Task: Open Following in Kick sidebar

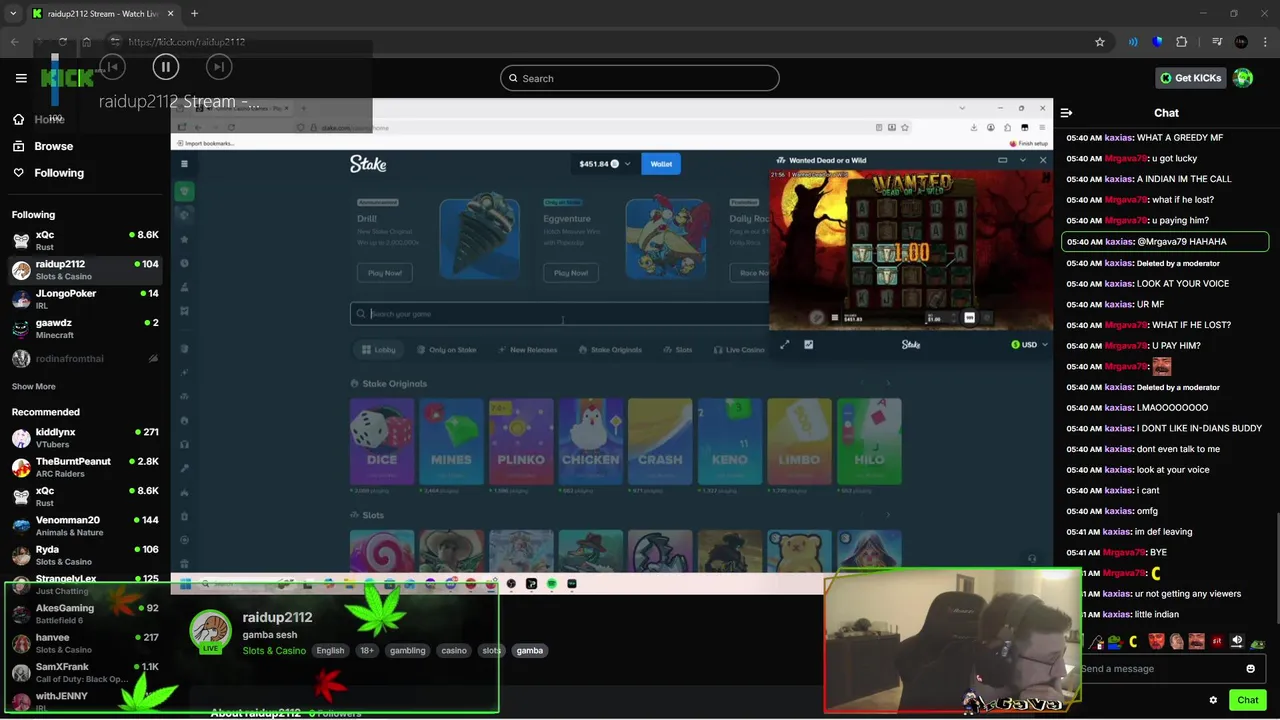Action: [48, 173]
